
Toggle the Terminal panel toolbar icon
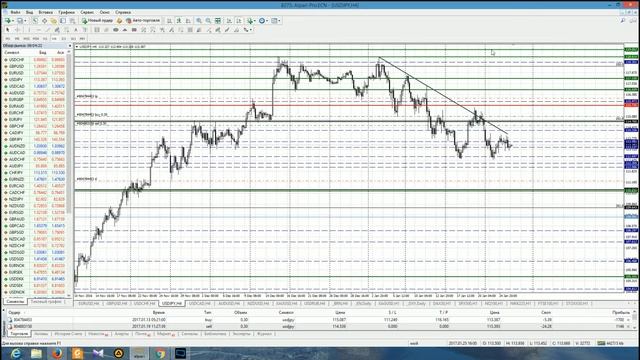coord(63,20)
